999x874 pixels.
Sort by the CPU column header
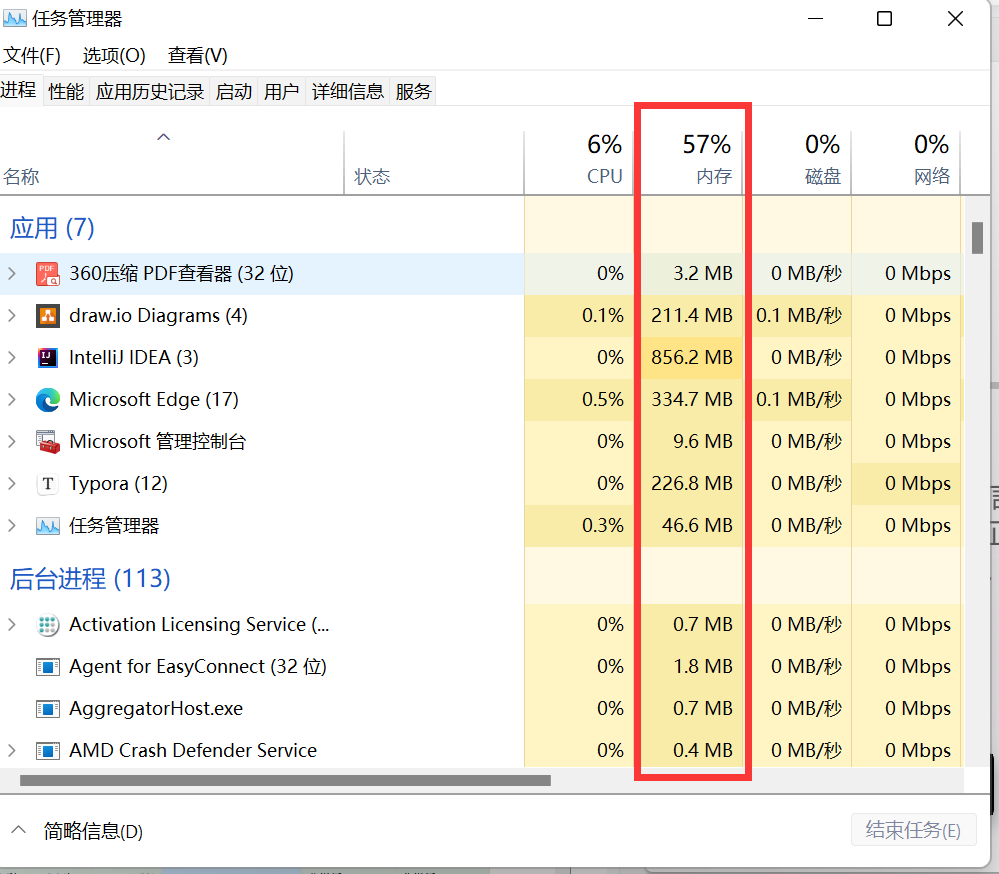click(x=579, y=163)
